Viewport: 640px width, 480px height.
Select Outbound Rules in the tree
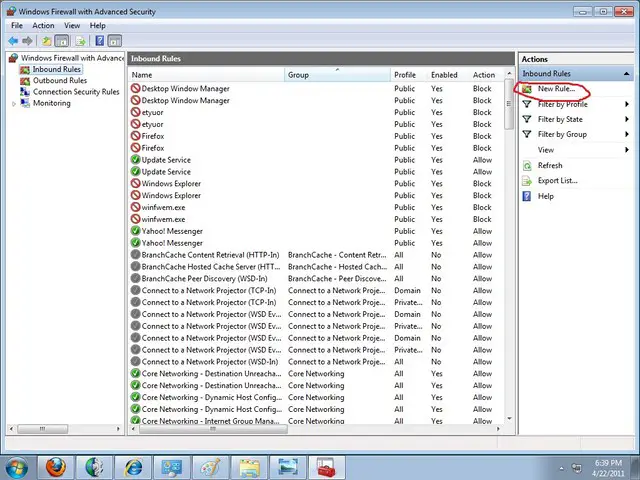[60, 81]
